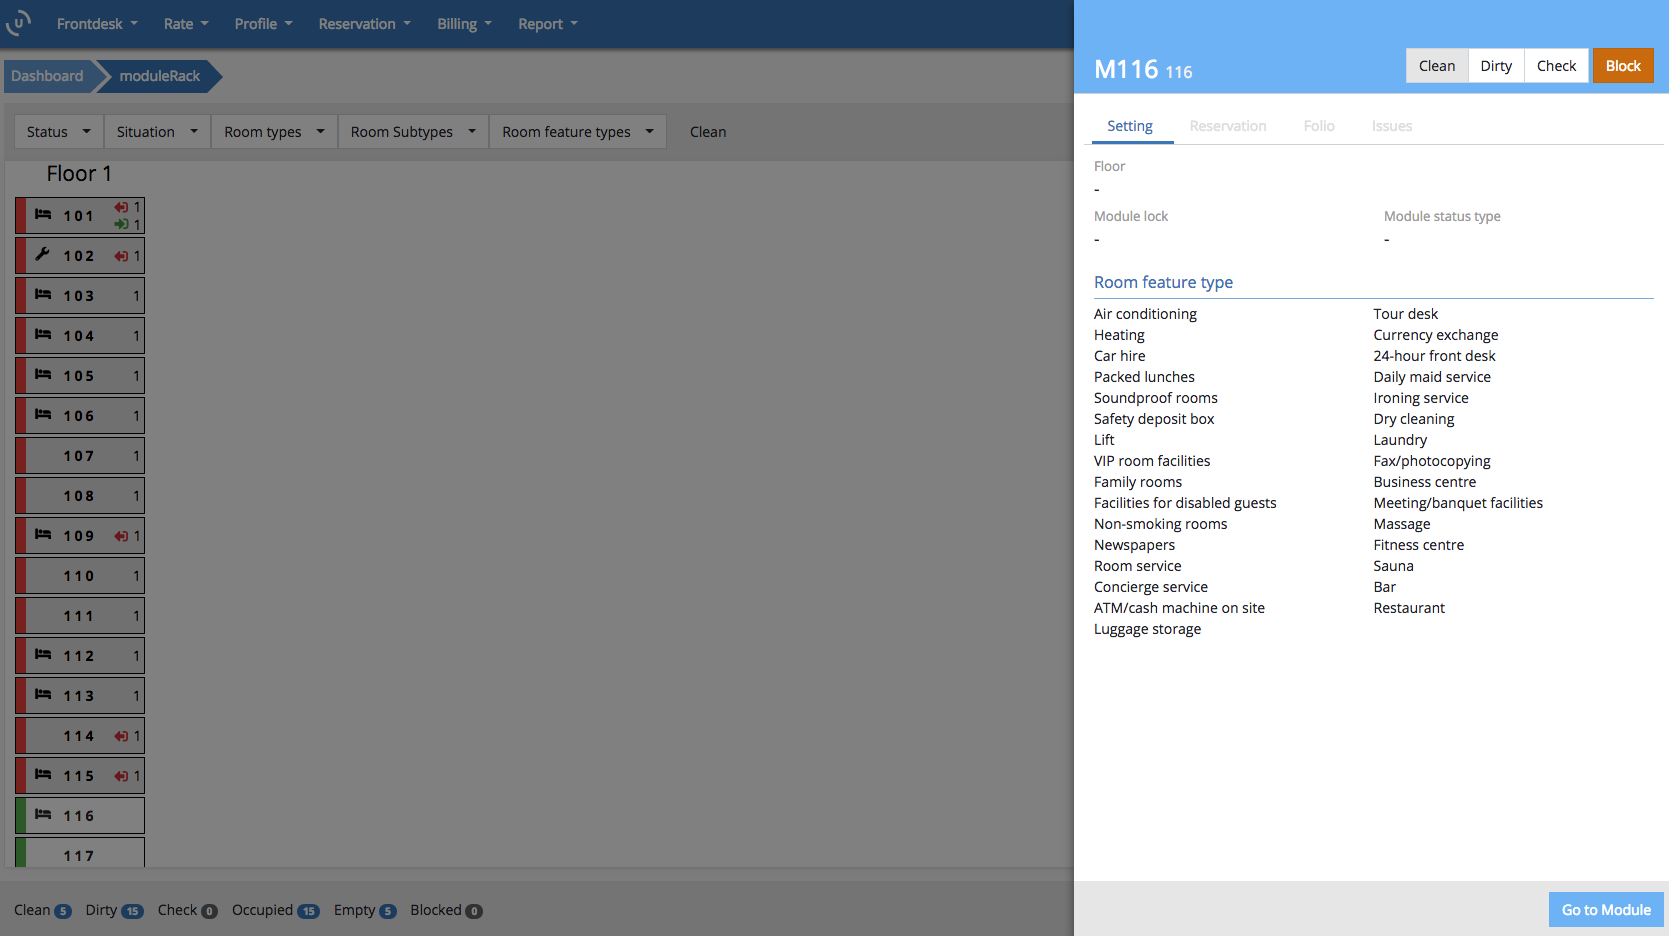
Task: Click the bed icon on room 101
Action: [43, 215]
